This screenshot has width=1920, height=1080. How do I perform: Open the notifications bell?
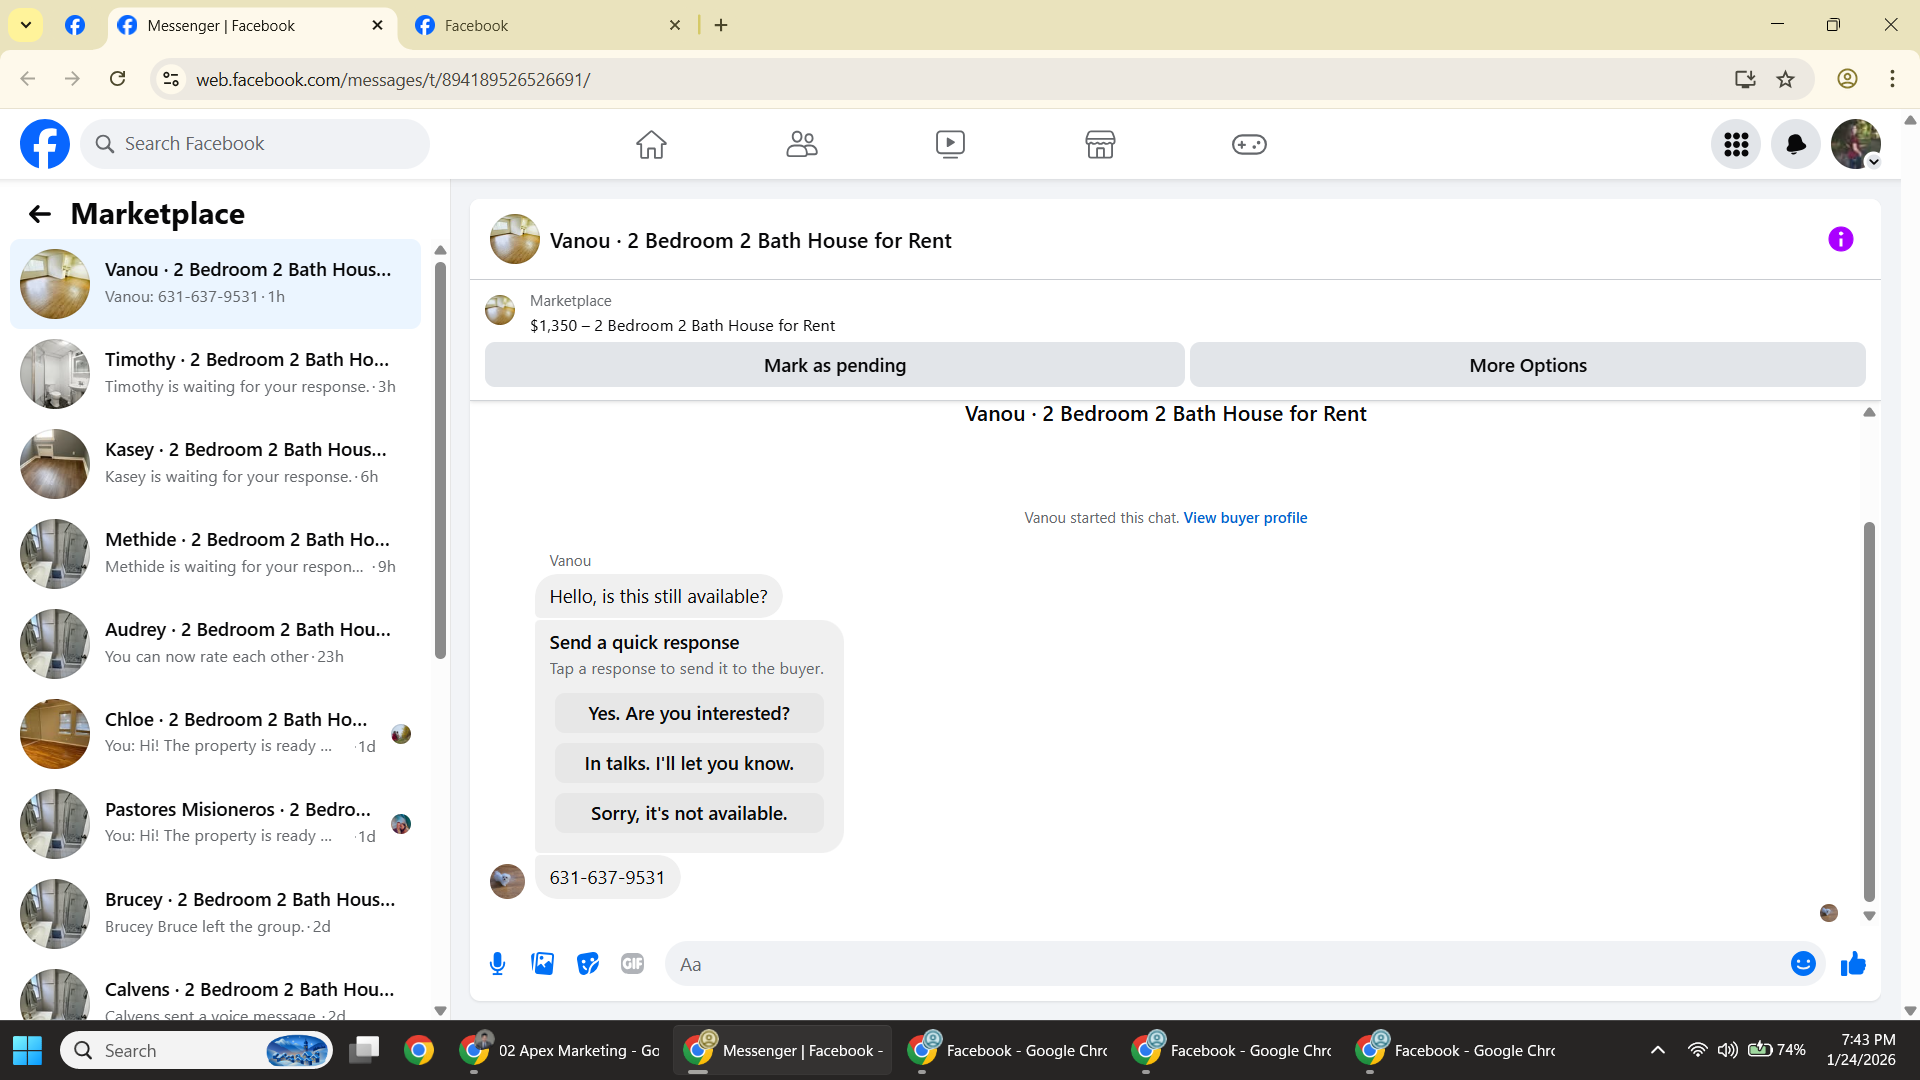click(x=1796, y=144)
